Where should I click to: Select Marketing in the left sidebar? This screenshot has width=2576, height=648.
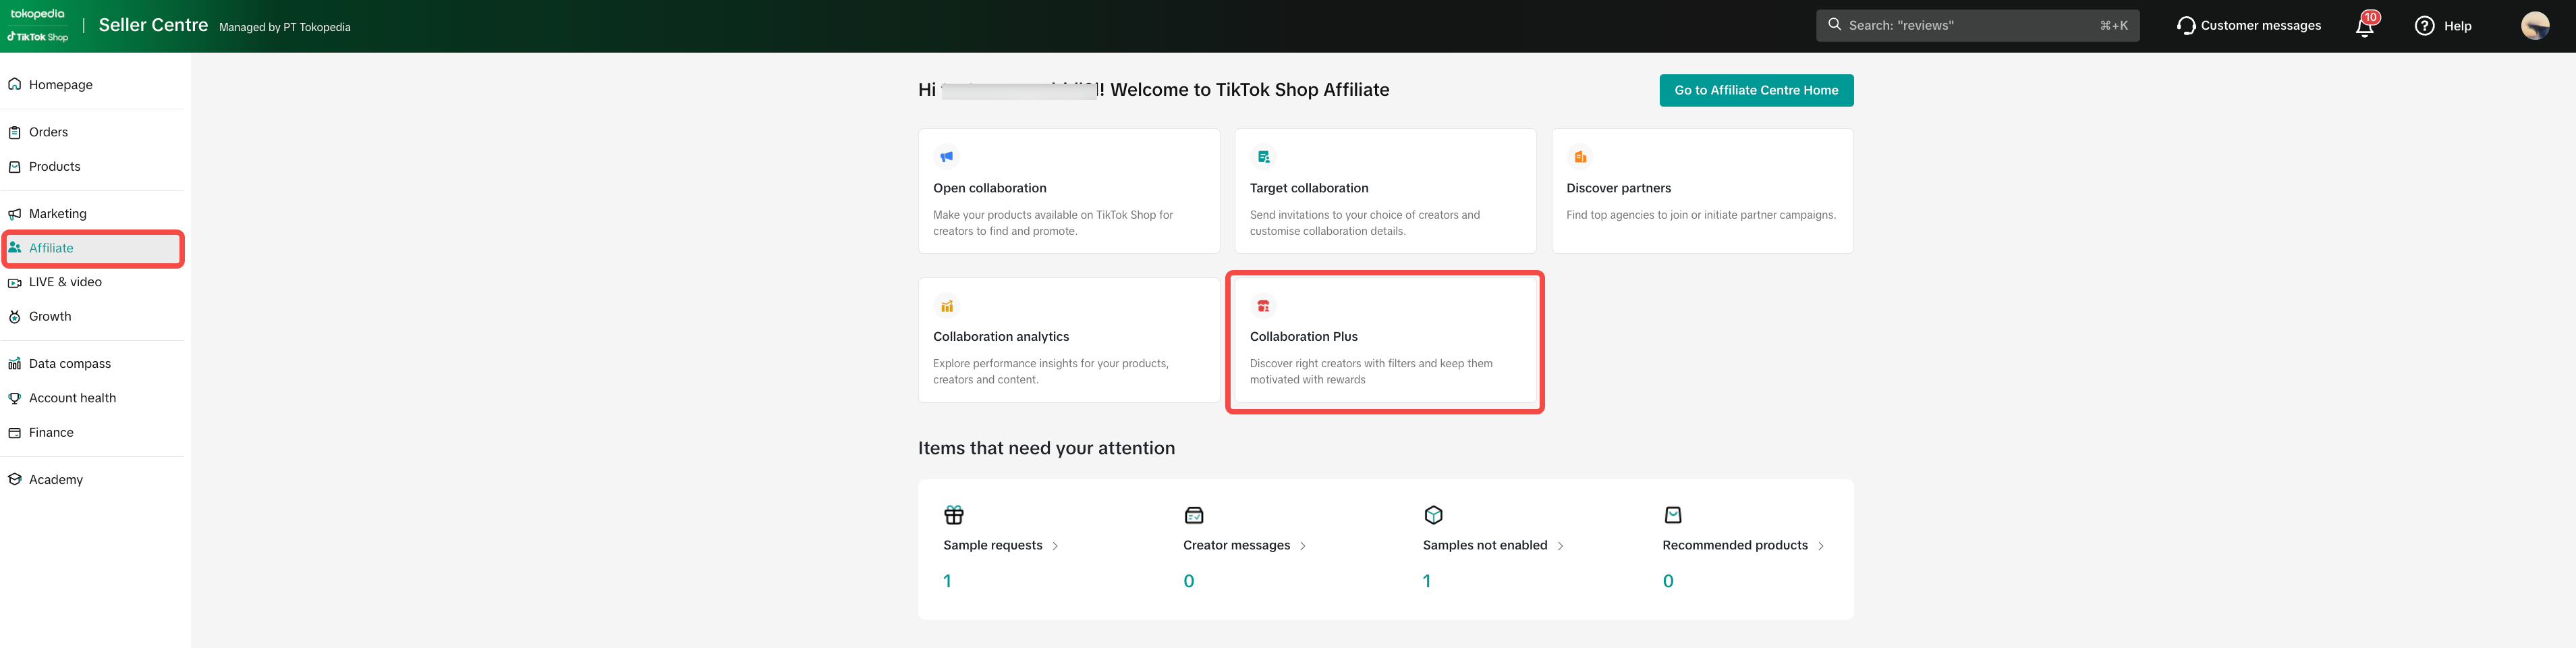(57, 214)
